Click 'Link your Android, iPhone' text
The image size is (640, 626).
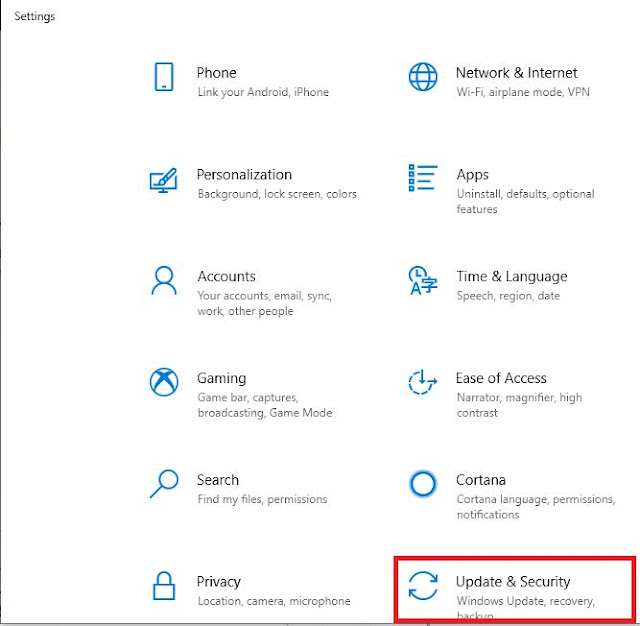pos(263,92)
